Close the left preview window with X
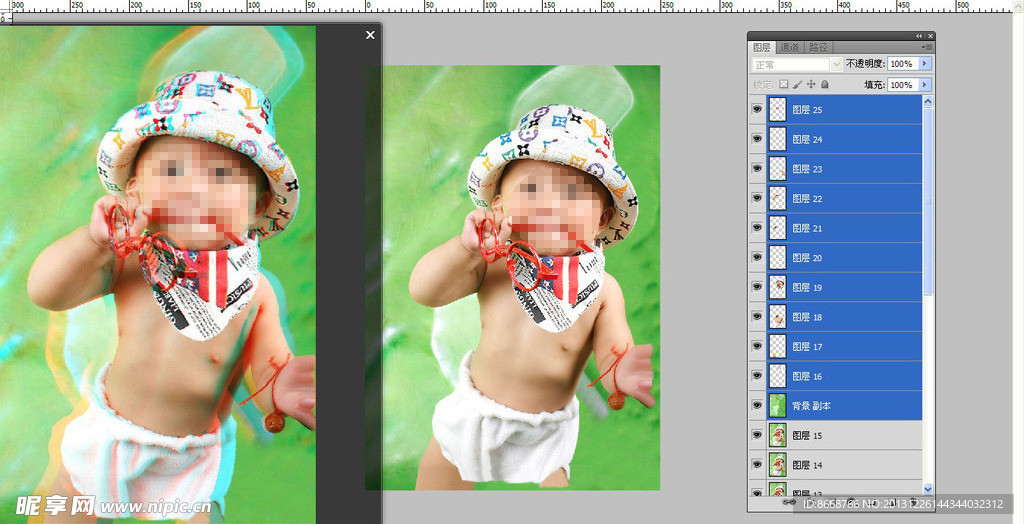1024x524 pixels. point(370,35)
